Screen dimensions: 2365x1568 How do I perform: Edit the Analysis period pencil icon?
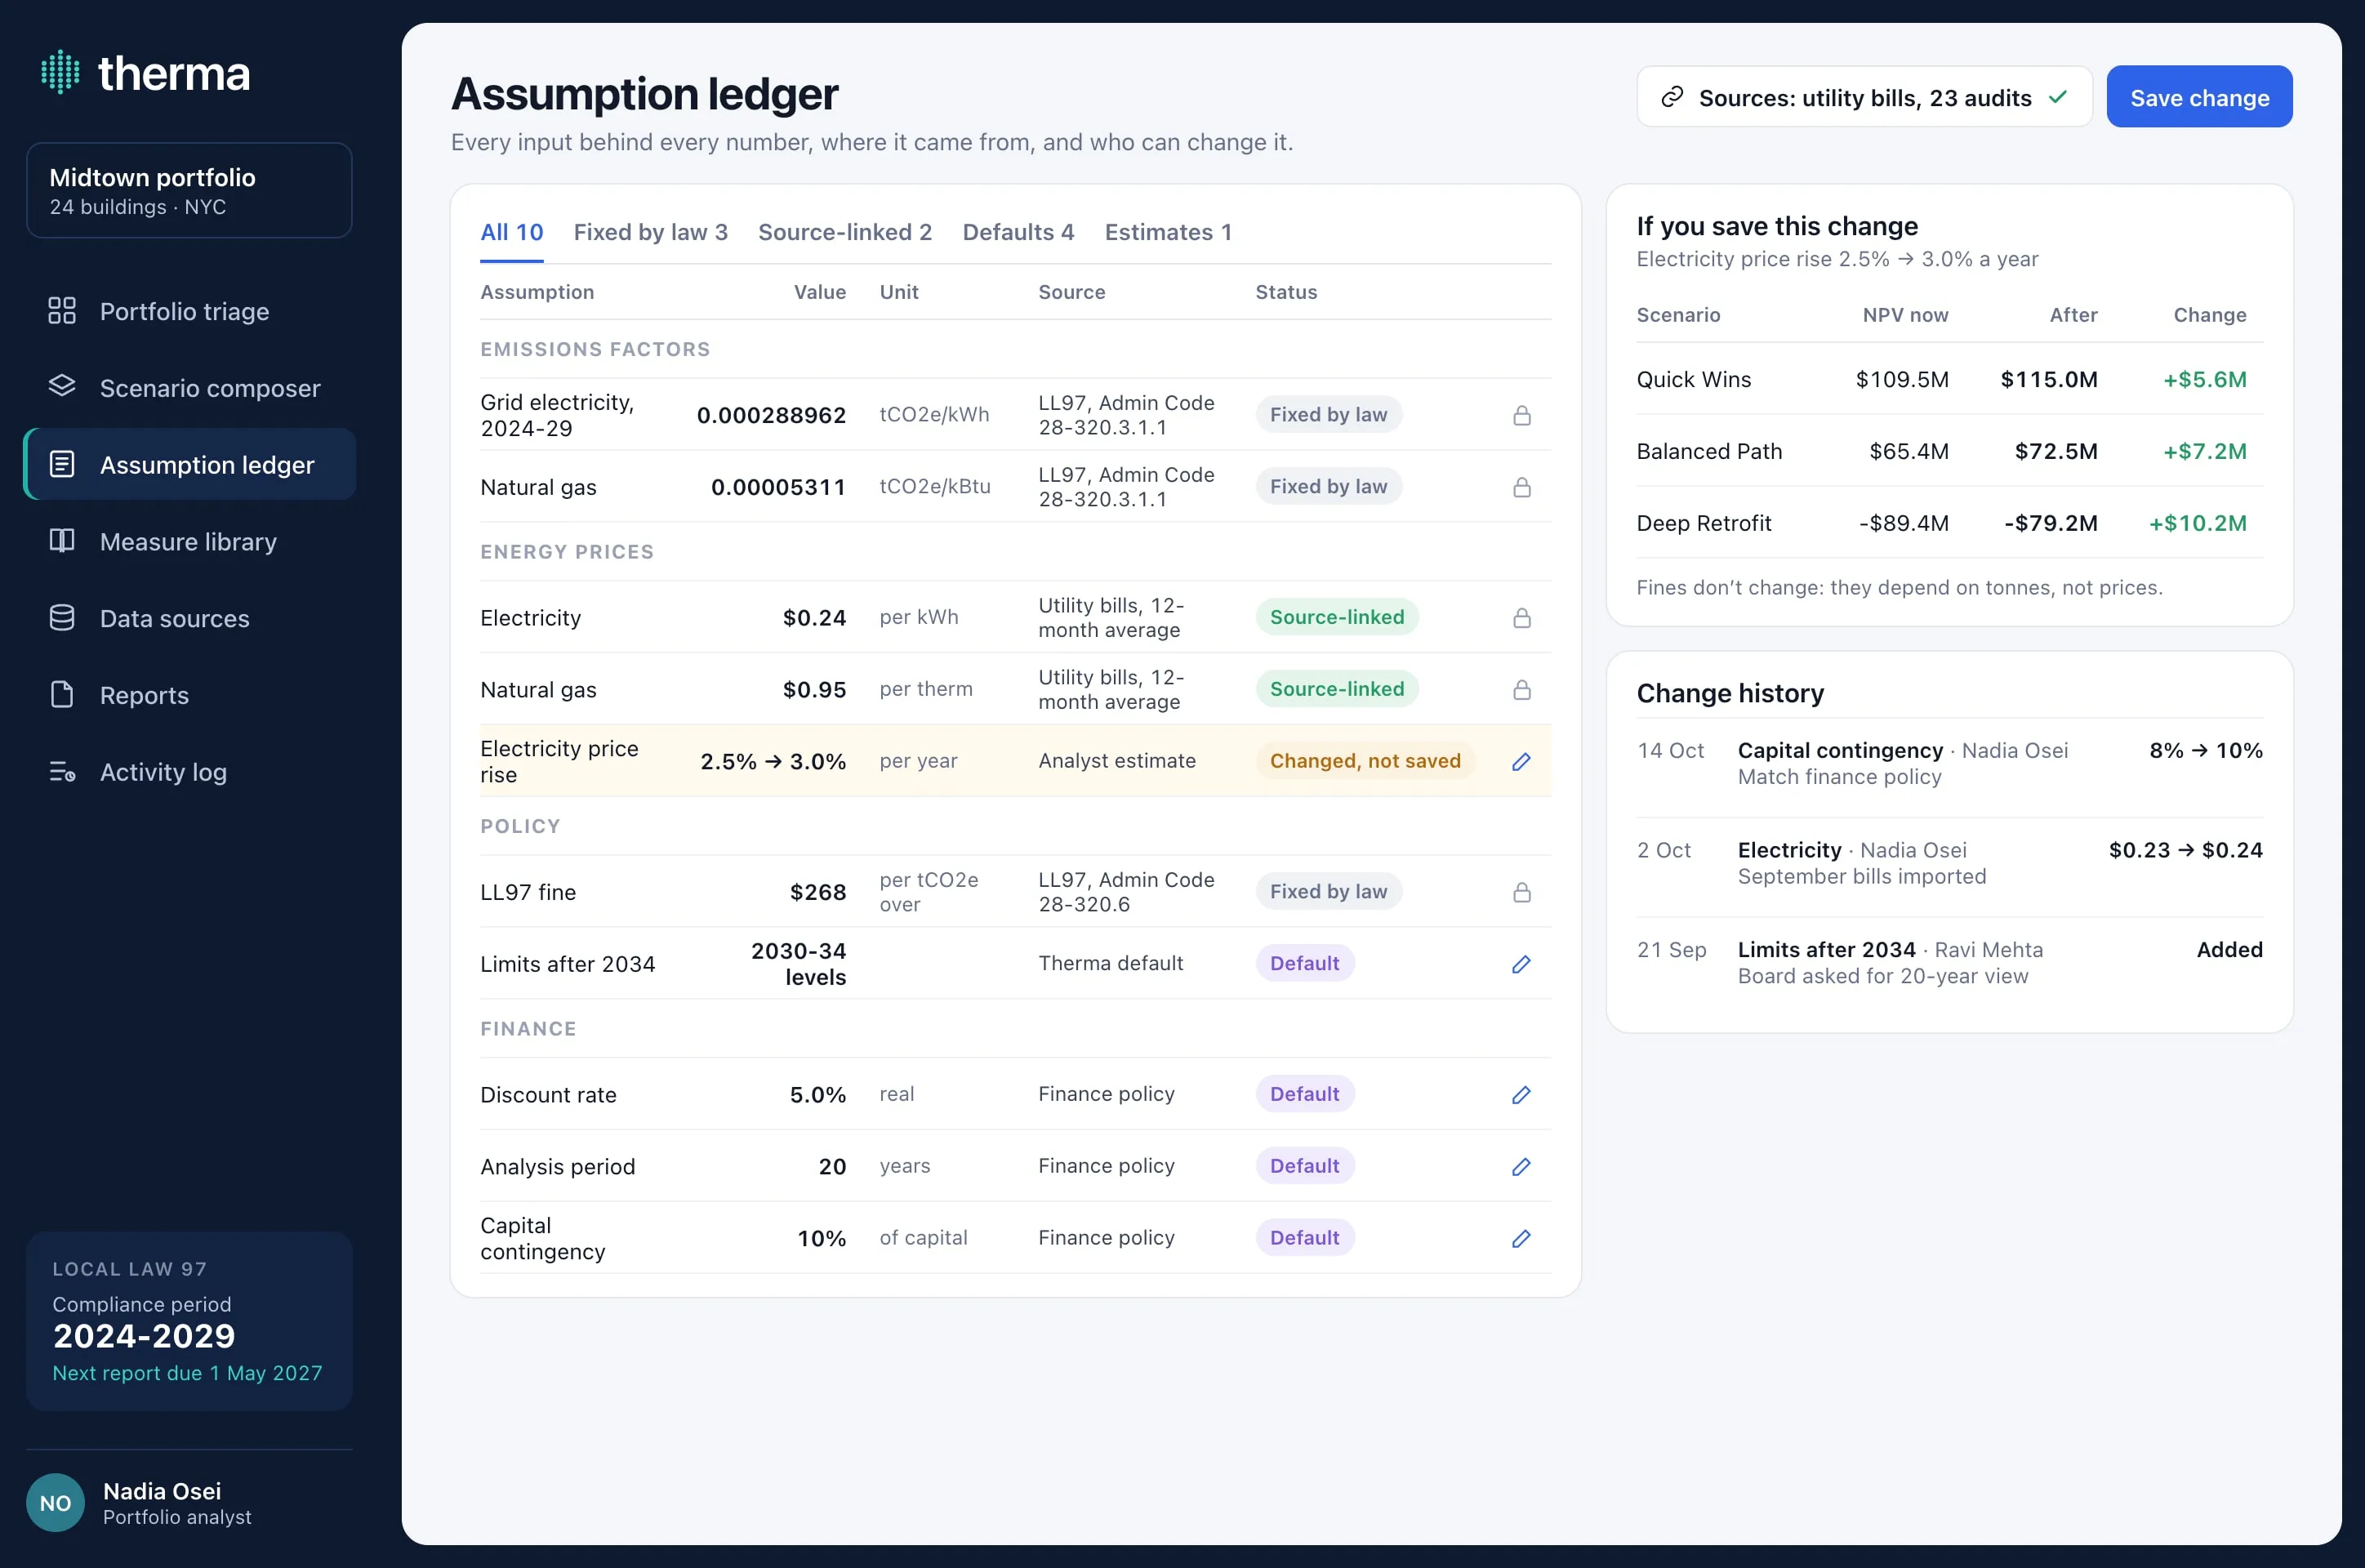point(1521,1167)
